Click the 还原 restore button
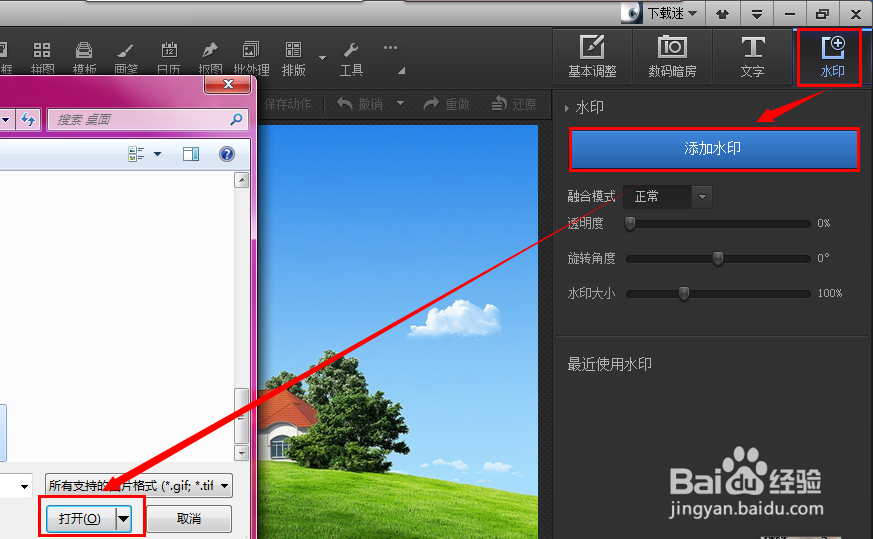873x539 pixels. [x=514, y=104]
